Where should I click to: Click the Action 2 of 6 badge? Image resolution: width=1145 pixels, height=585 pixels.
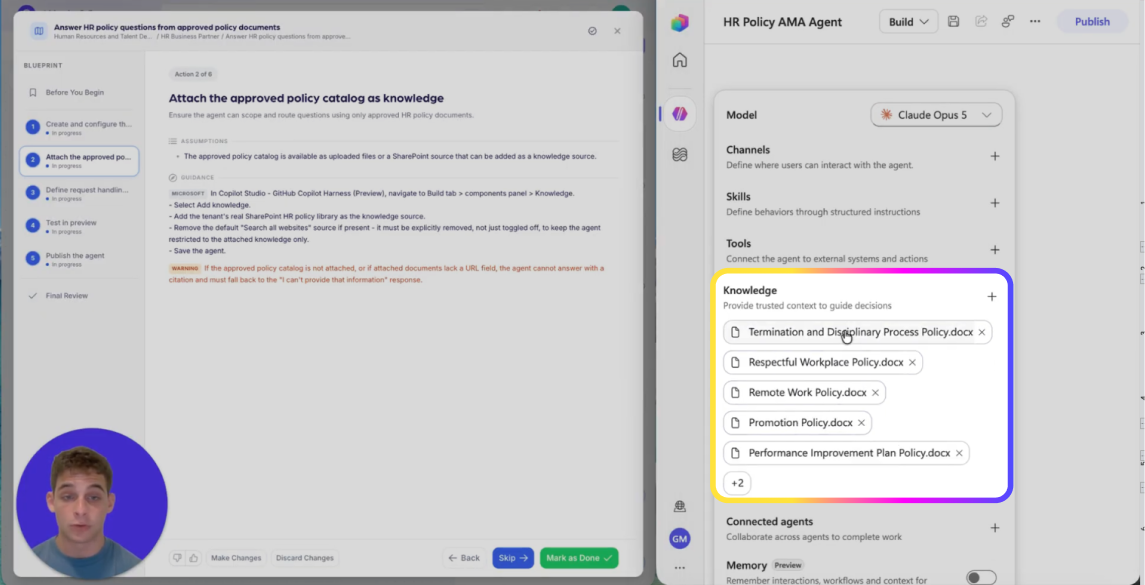(194, 74)
